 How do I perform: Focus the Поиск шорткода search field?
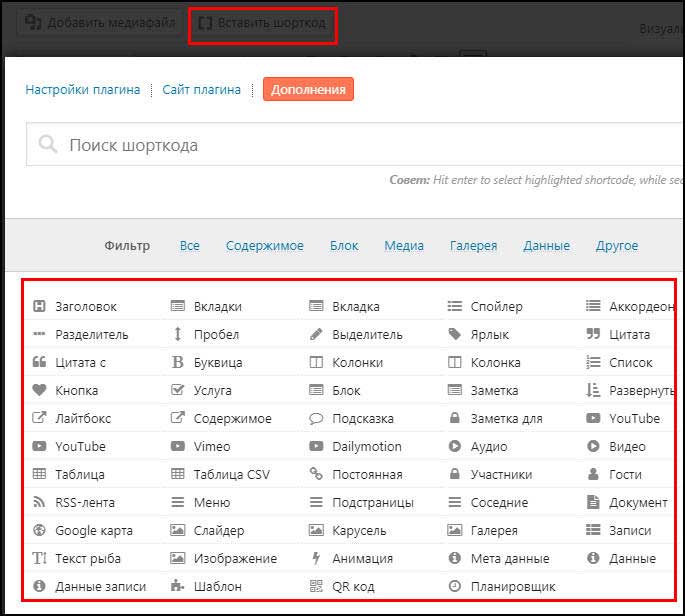coord(355,144)
